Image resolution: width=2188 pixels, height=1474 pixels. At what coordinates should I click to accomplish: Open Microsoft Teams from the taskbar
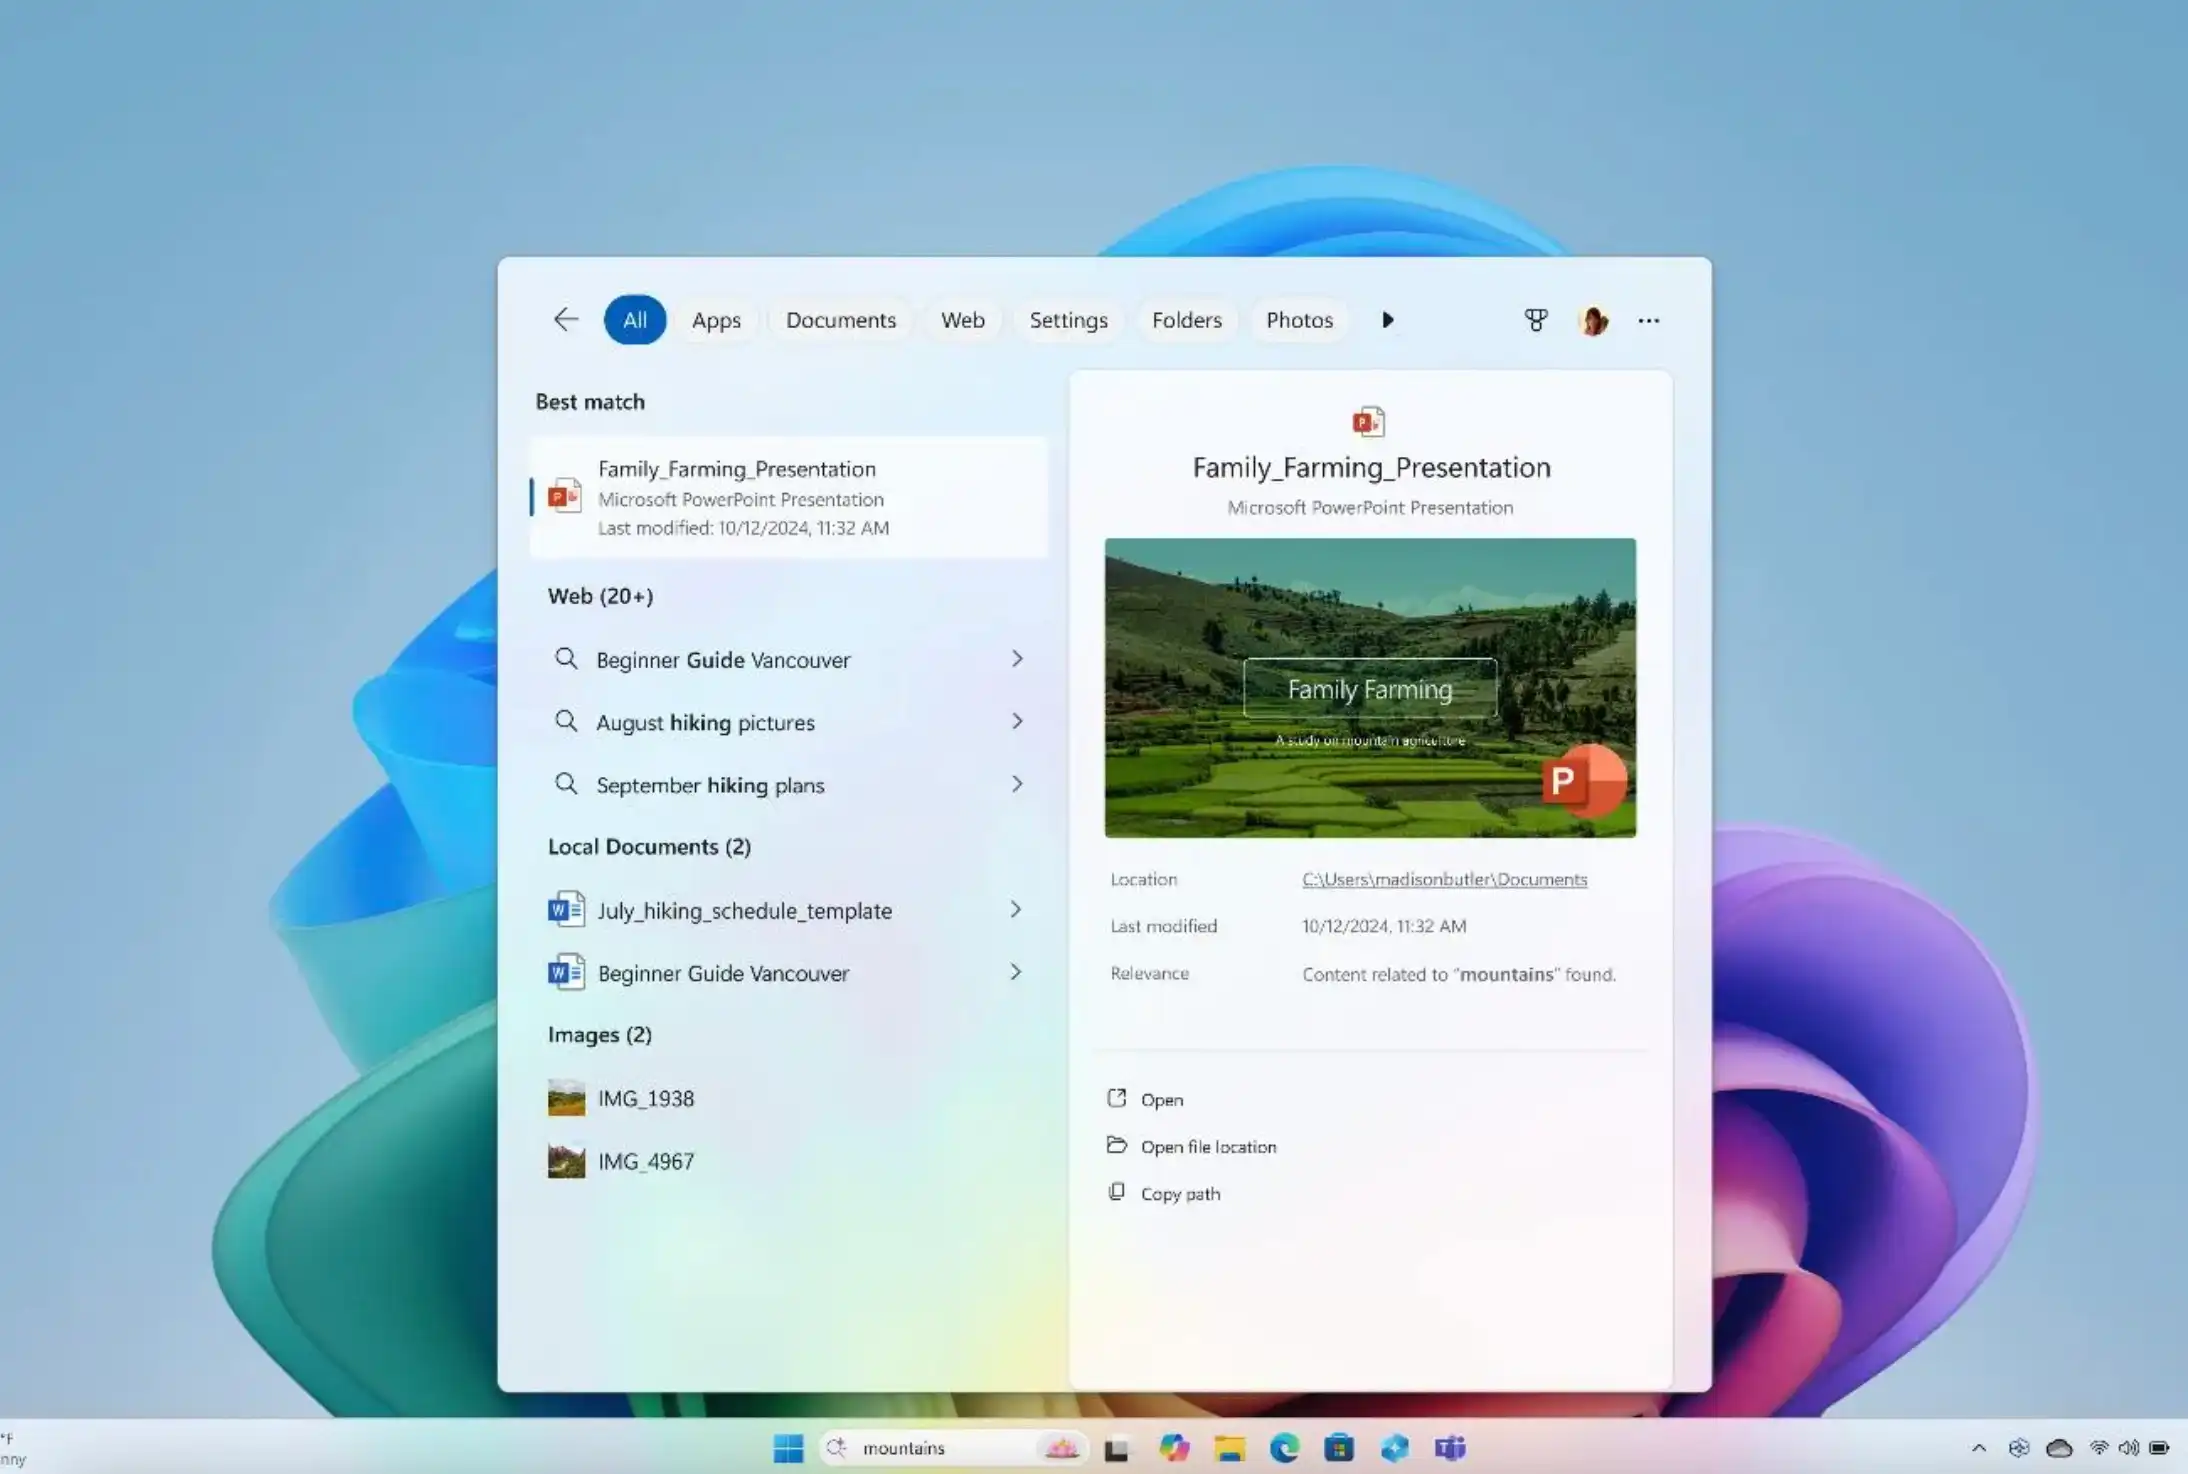tap(1450, 1447)
